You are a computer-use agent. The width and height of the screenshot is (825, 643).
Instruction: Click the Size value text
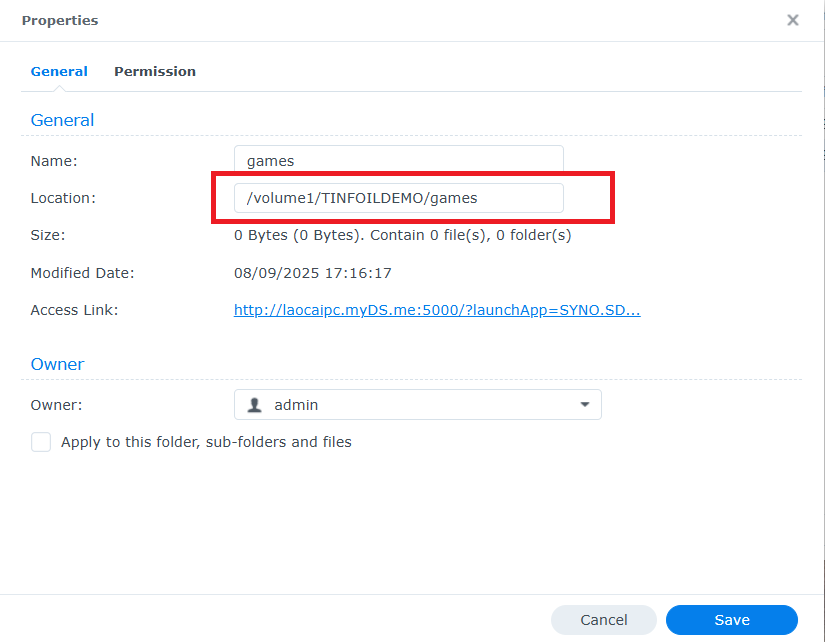[402, 236]
